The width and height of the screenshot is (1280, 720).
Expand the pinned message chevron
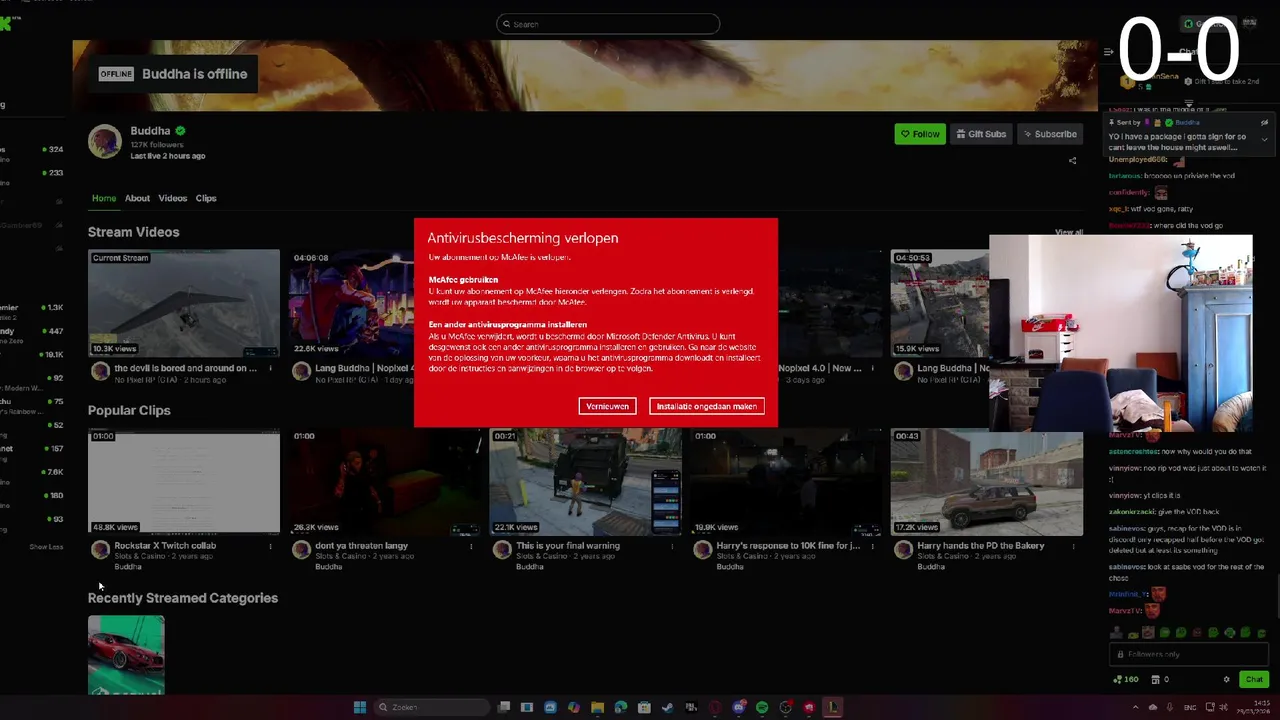[x=1264, y=139]
